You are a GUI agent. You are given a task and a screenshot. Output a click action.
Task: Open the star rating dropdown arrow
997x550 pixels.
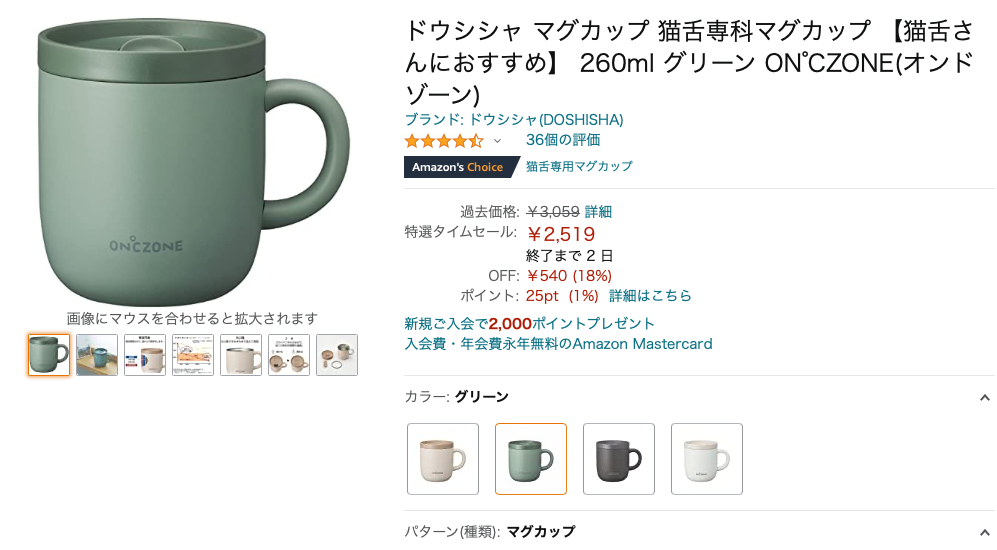pyautogui.click(x=497, y=141)
